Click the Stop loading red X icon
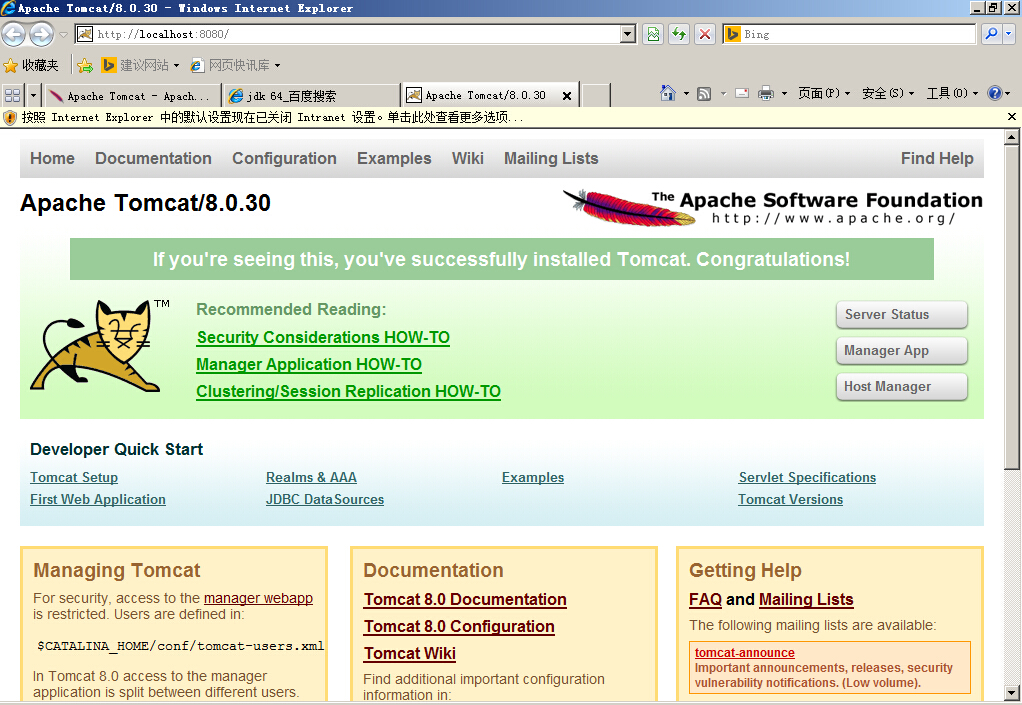The height and width of the screenshot is (705, 1022). 705,34
